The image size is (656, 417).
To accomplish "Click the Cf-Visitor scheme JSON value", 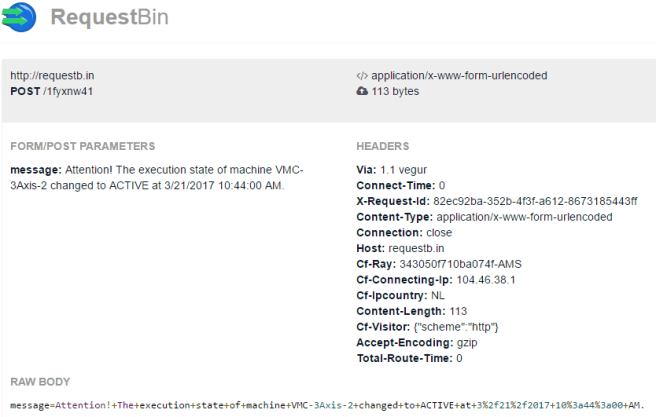I will pyautogui.click(x=455, y=327).
